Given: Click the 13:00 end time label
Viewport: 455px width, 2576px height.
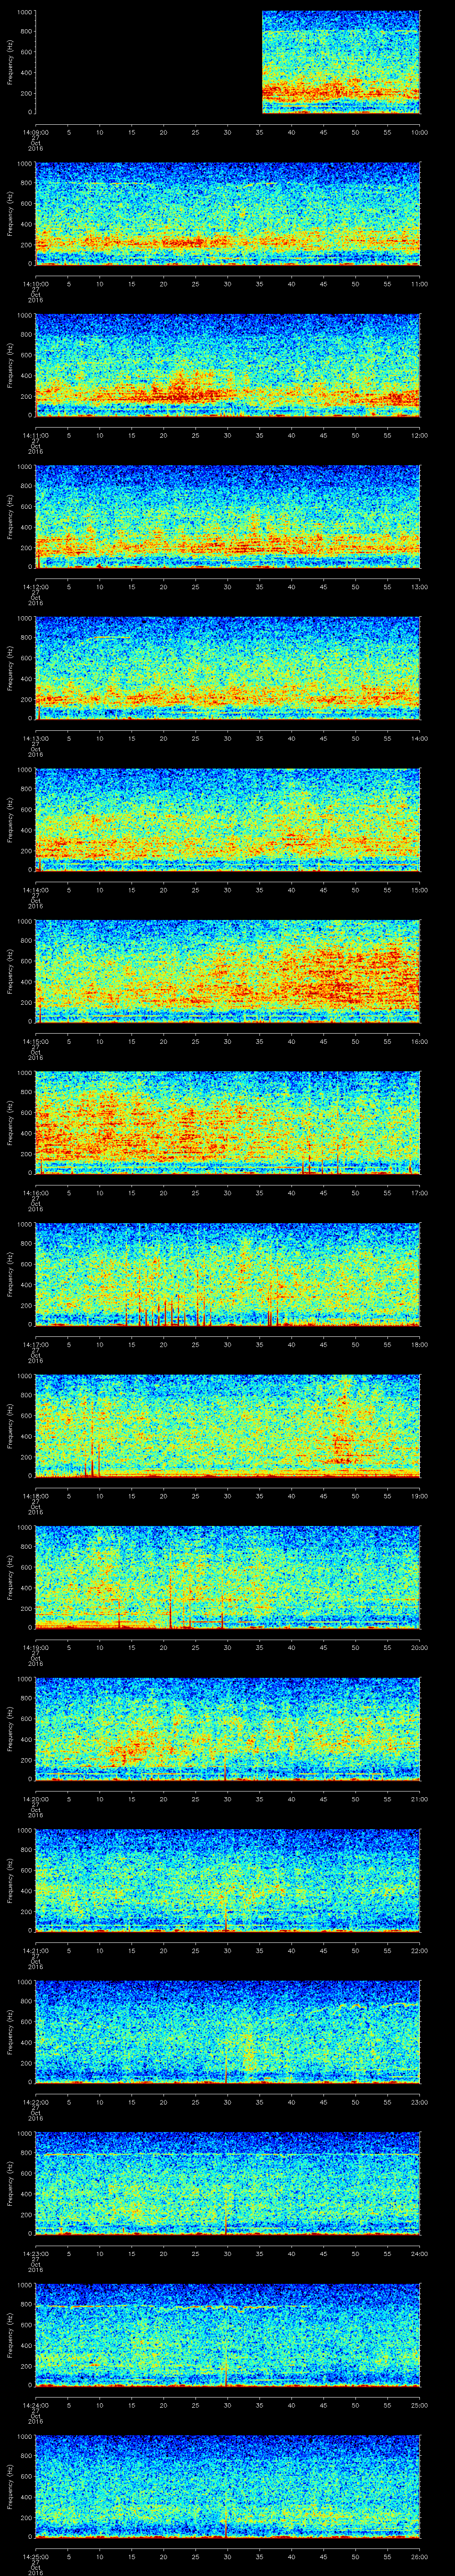Looking at the screenshot, I should pyautogui.click(x=419, y=586).
